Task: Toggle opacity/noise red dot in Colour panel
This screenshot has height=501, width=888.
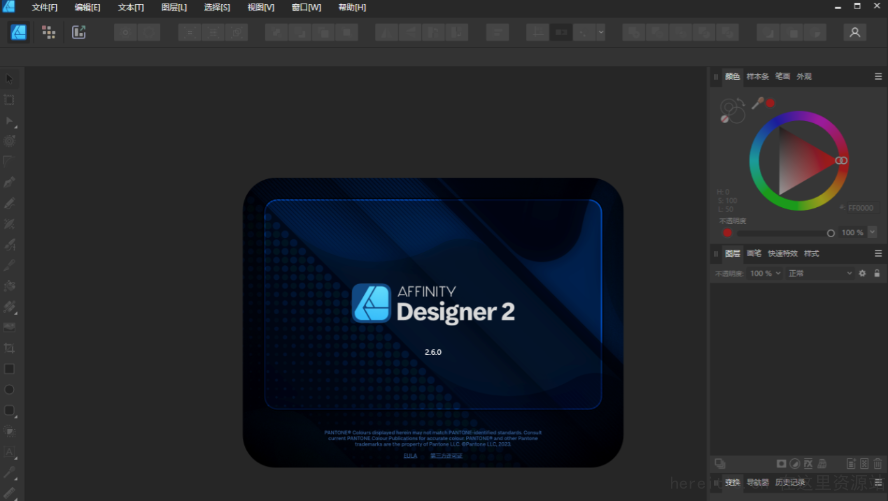Action: coord(728,233)
